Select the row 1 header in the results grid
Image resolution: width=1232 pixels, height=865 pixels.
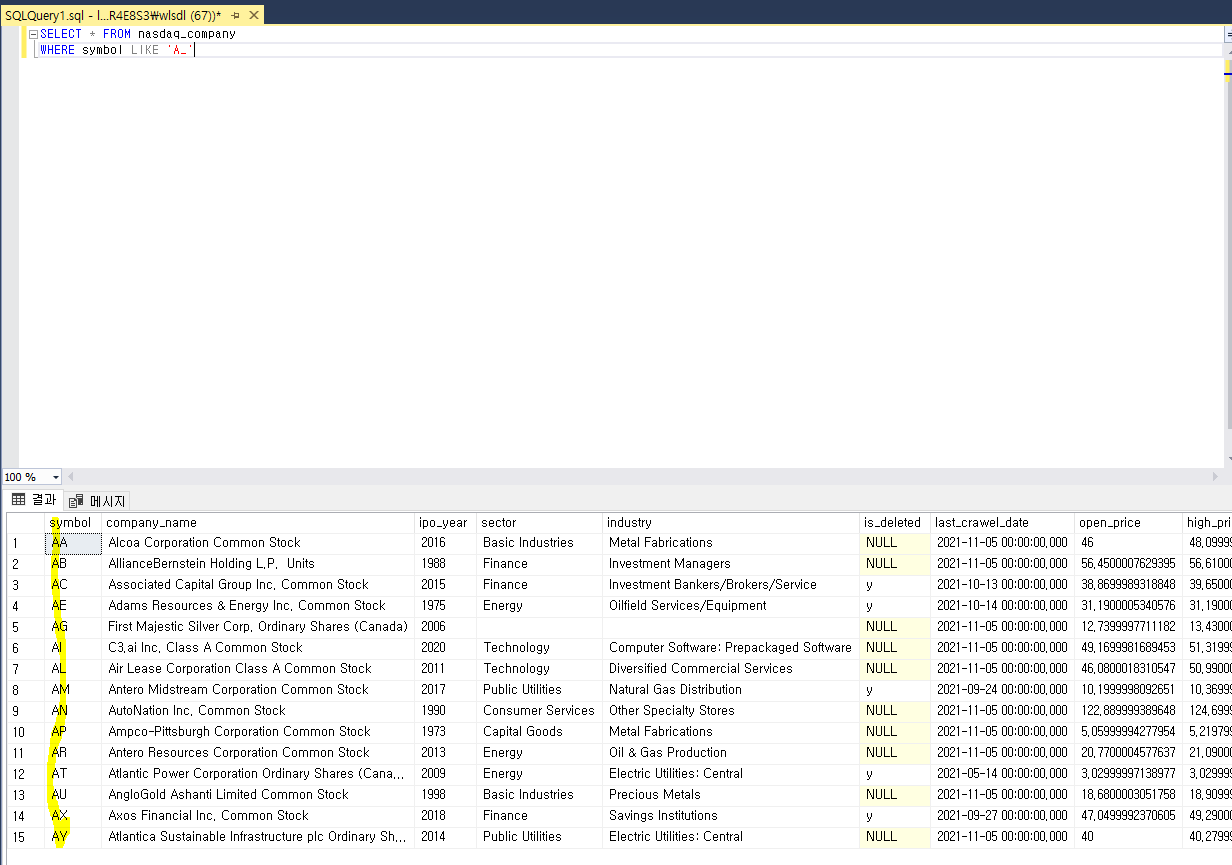[25, 543]
